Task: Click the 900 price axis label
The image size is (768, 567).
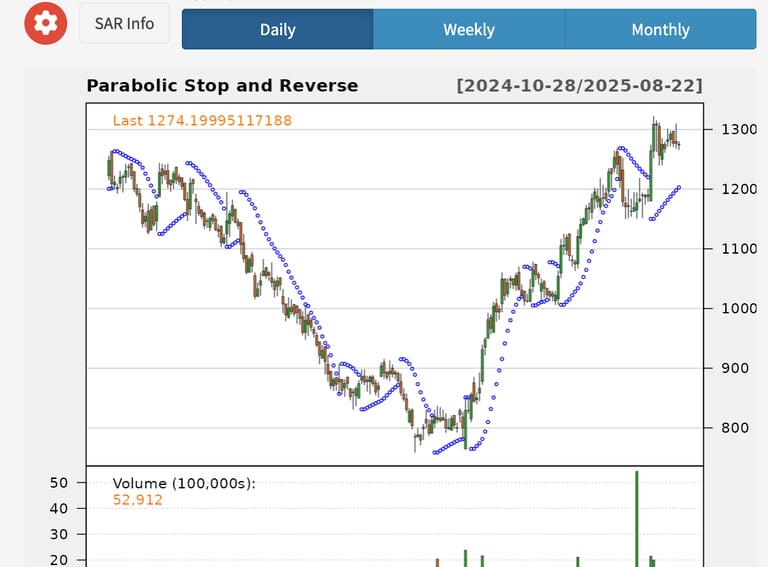Action: pyautogui.click(x=734, y=368)
